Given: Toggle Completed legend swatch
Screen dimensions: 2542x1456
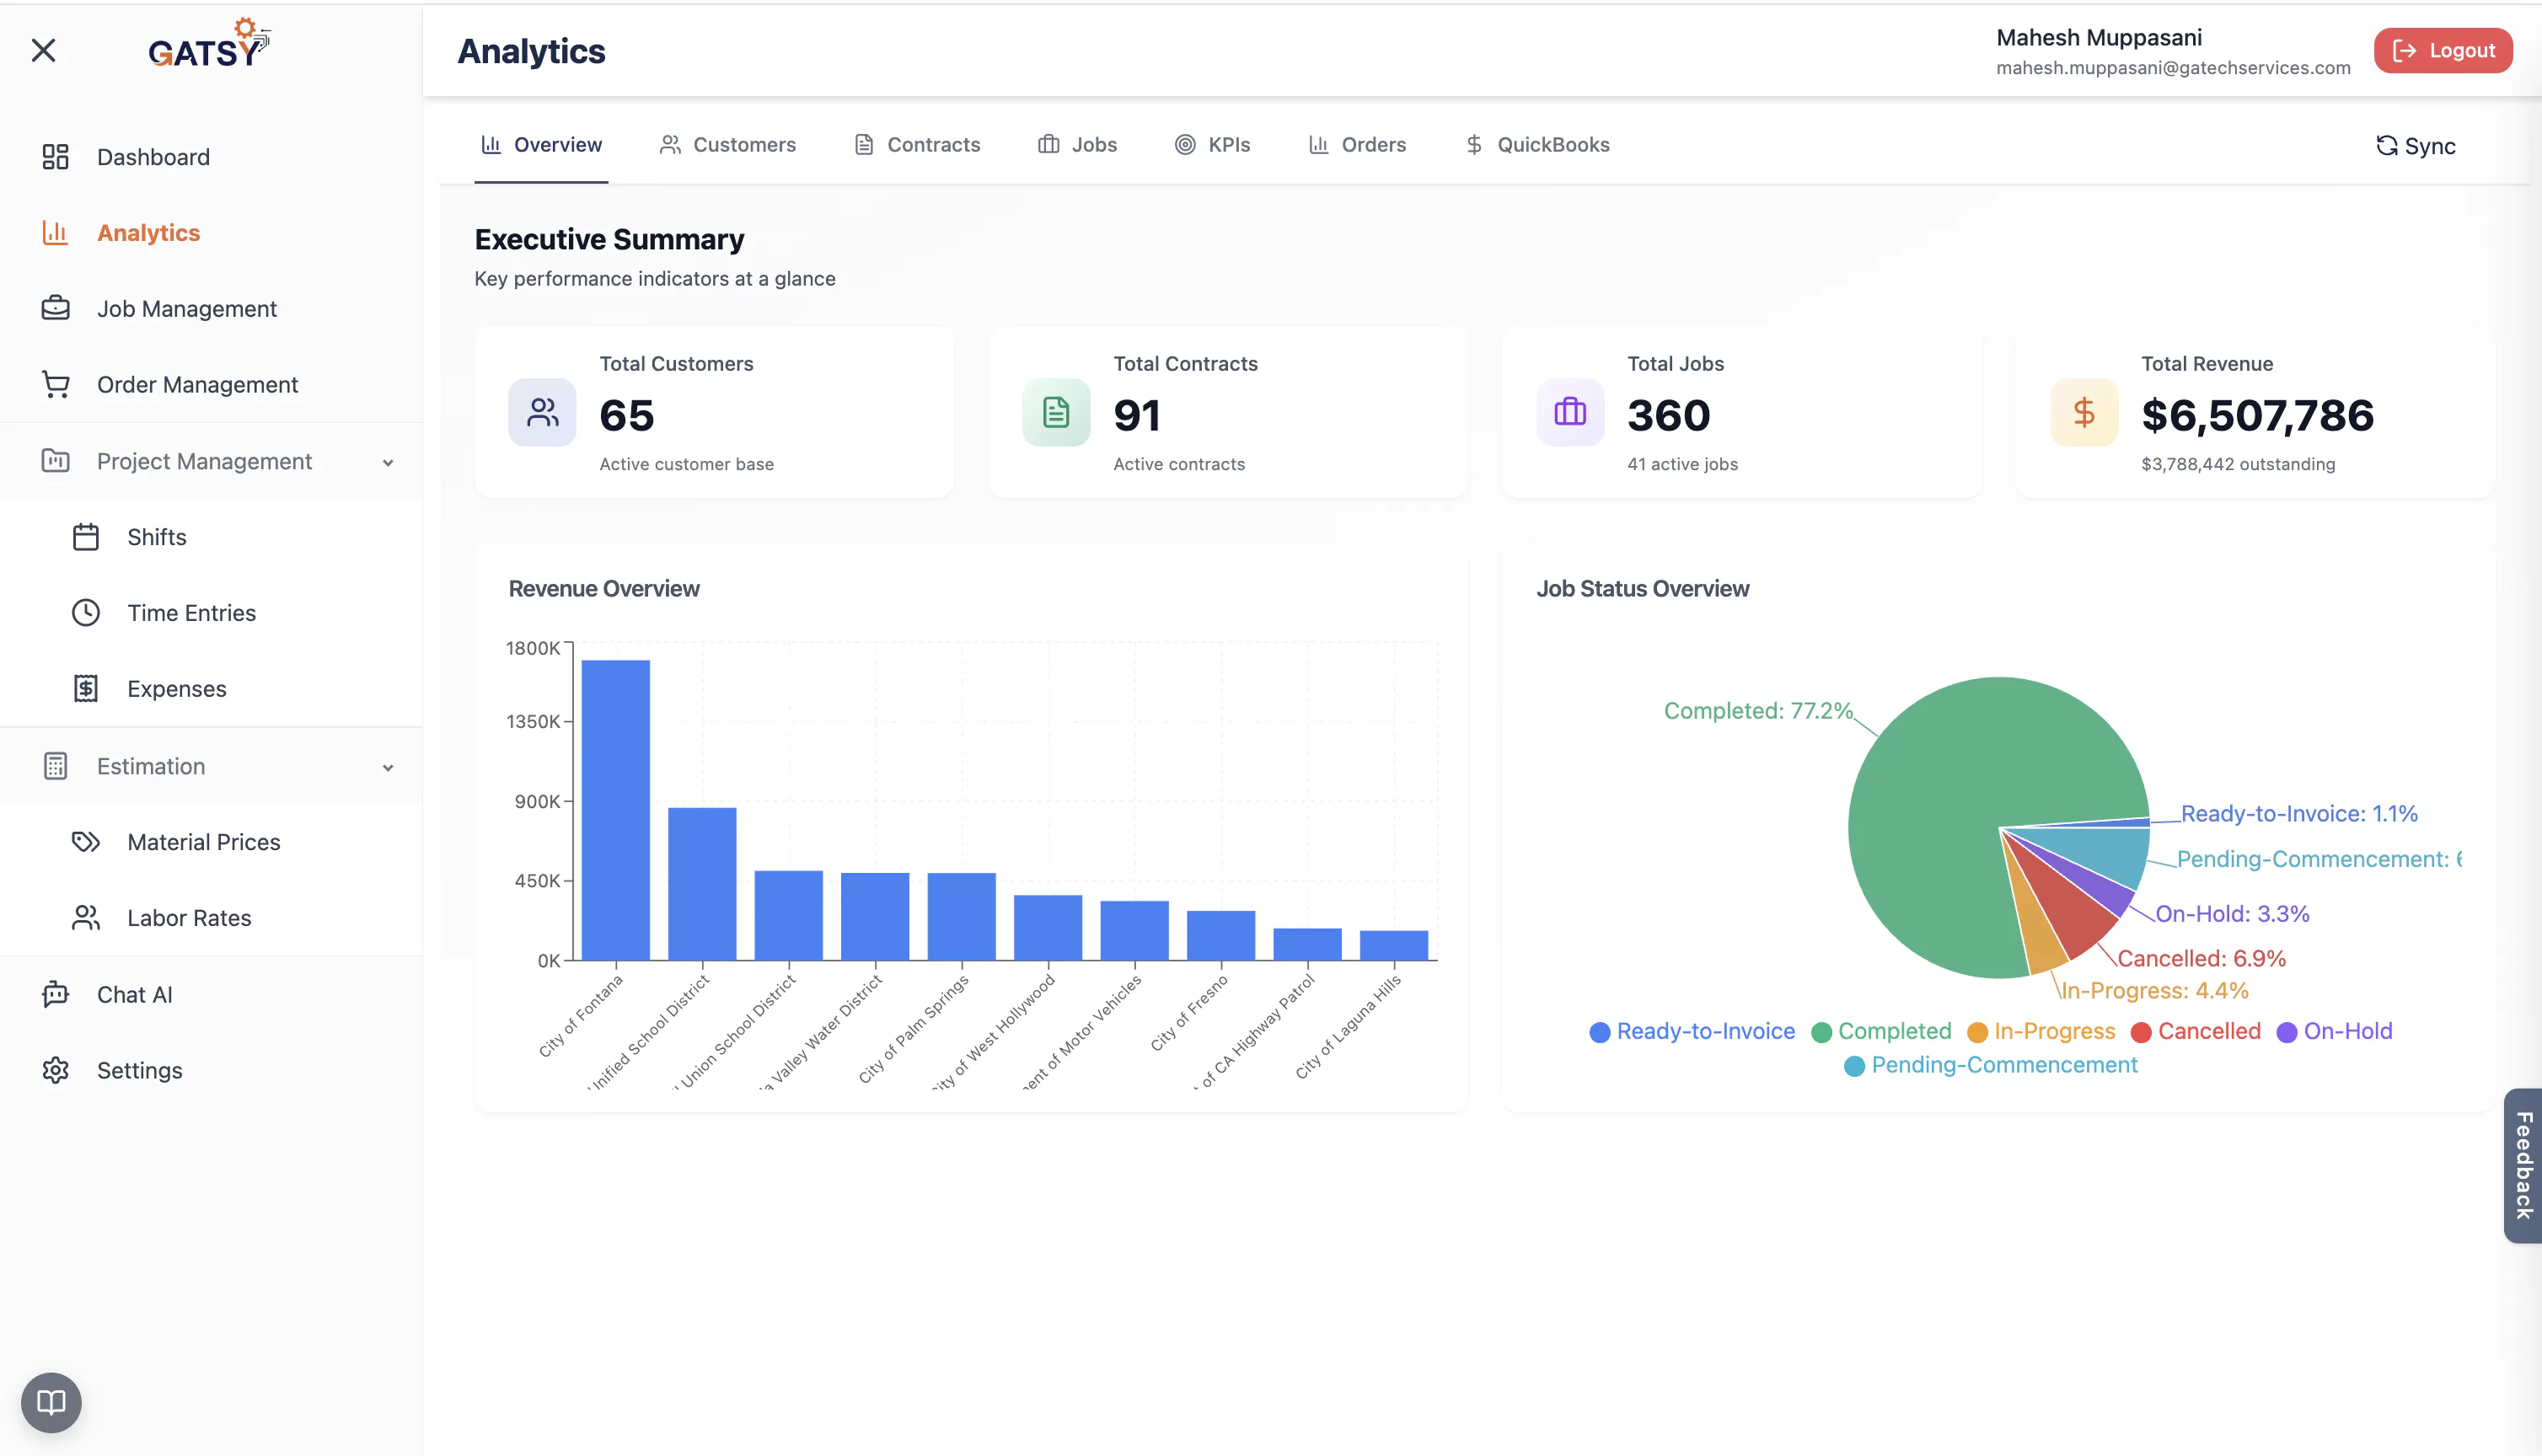Looking at the screenshot, I should tap(1821, 1032).
